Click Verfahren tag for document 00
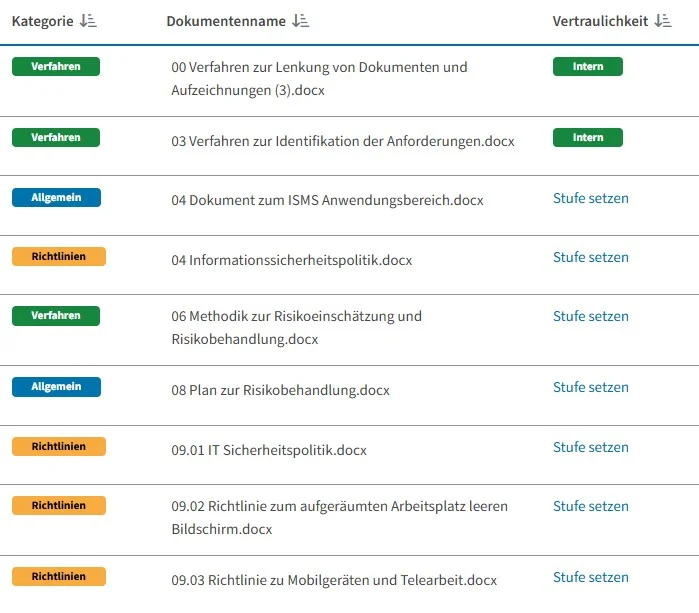This screenshot has width=699, height=613. [x=56, y=67]
